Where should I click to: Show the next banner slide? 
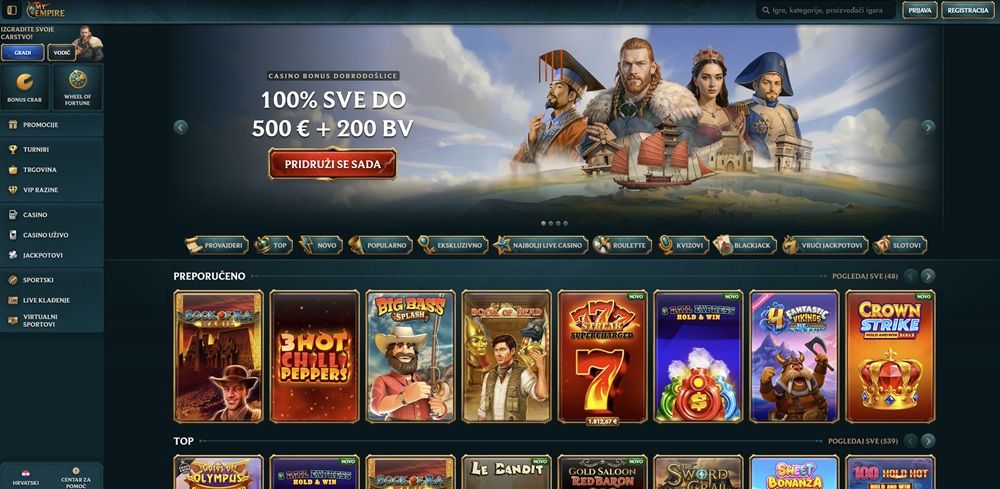pos(928,127)
